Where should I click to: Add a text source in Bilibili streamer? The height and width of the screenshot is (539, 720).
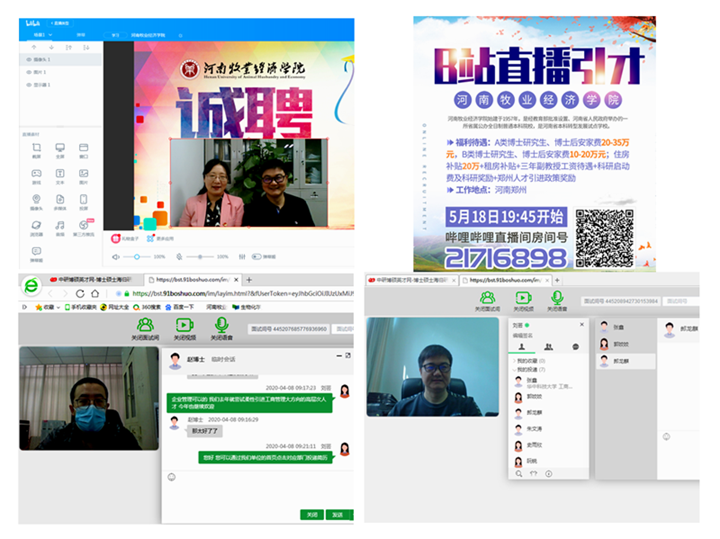pyautogui.click(x=60, y=173)
